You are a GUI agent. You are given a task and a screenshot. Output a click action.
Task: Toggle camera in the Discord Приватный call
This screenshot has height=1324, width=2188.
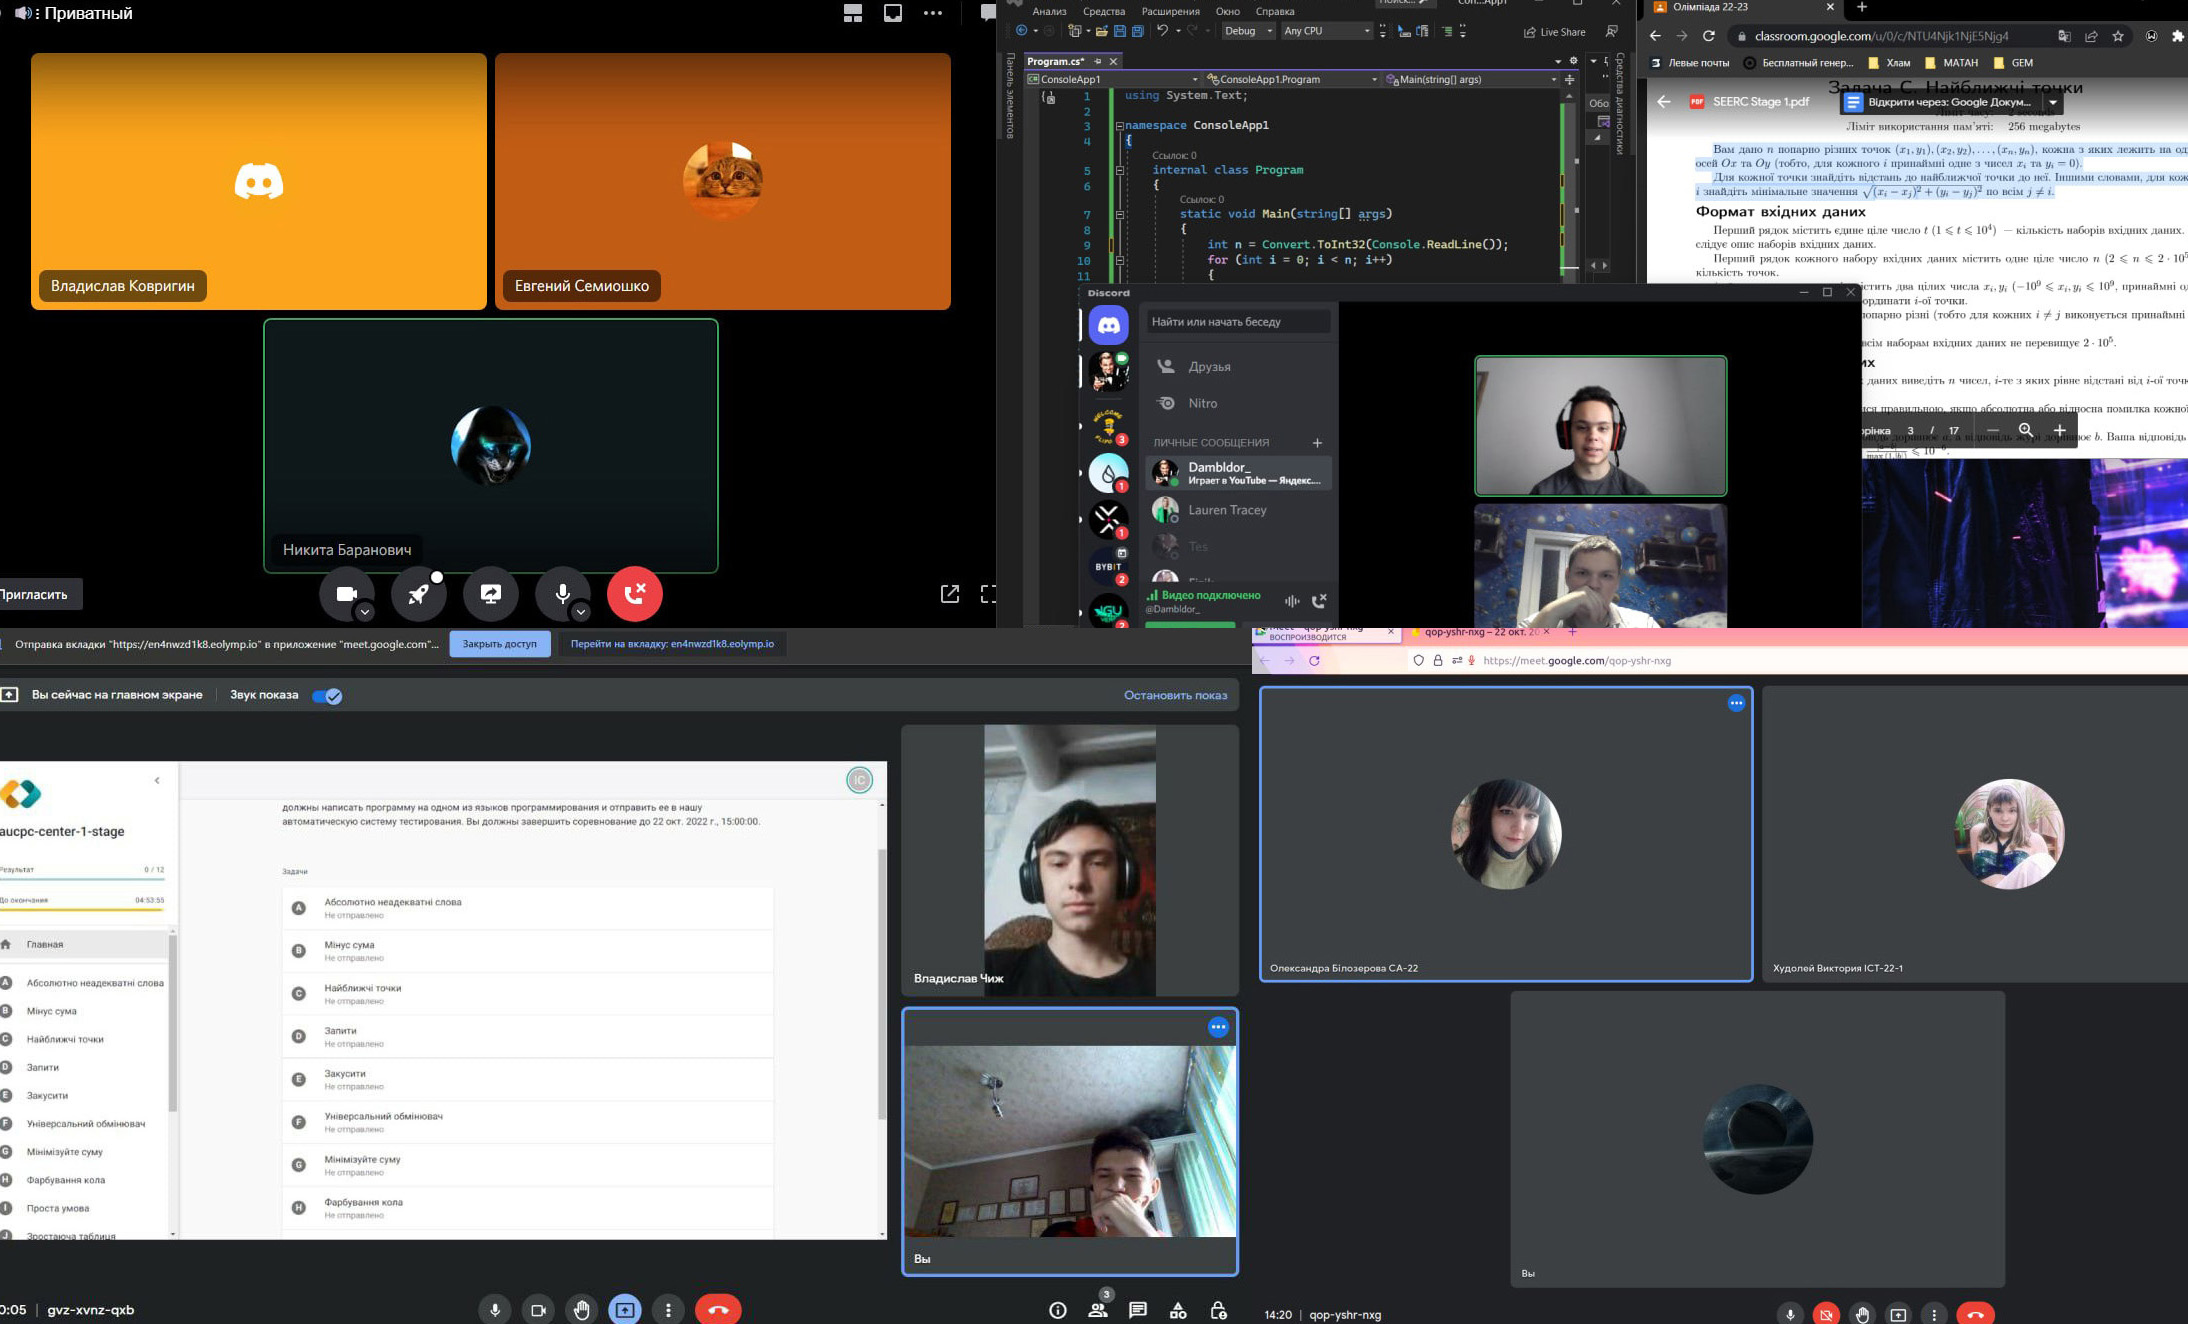[x=346, y=593]
